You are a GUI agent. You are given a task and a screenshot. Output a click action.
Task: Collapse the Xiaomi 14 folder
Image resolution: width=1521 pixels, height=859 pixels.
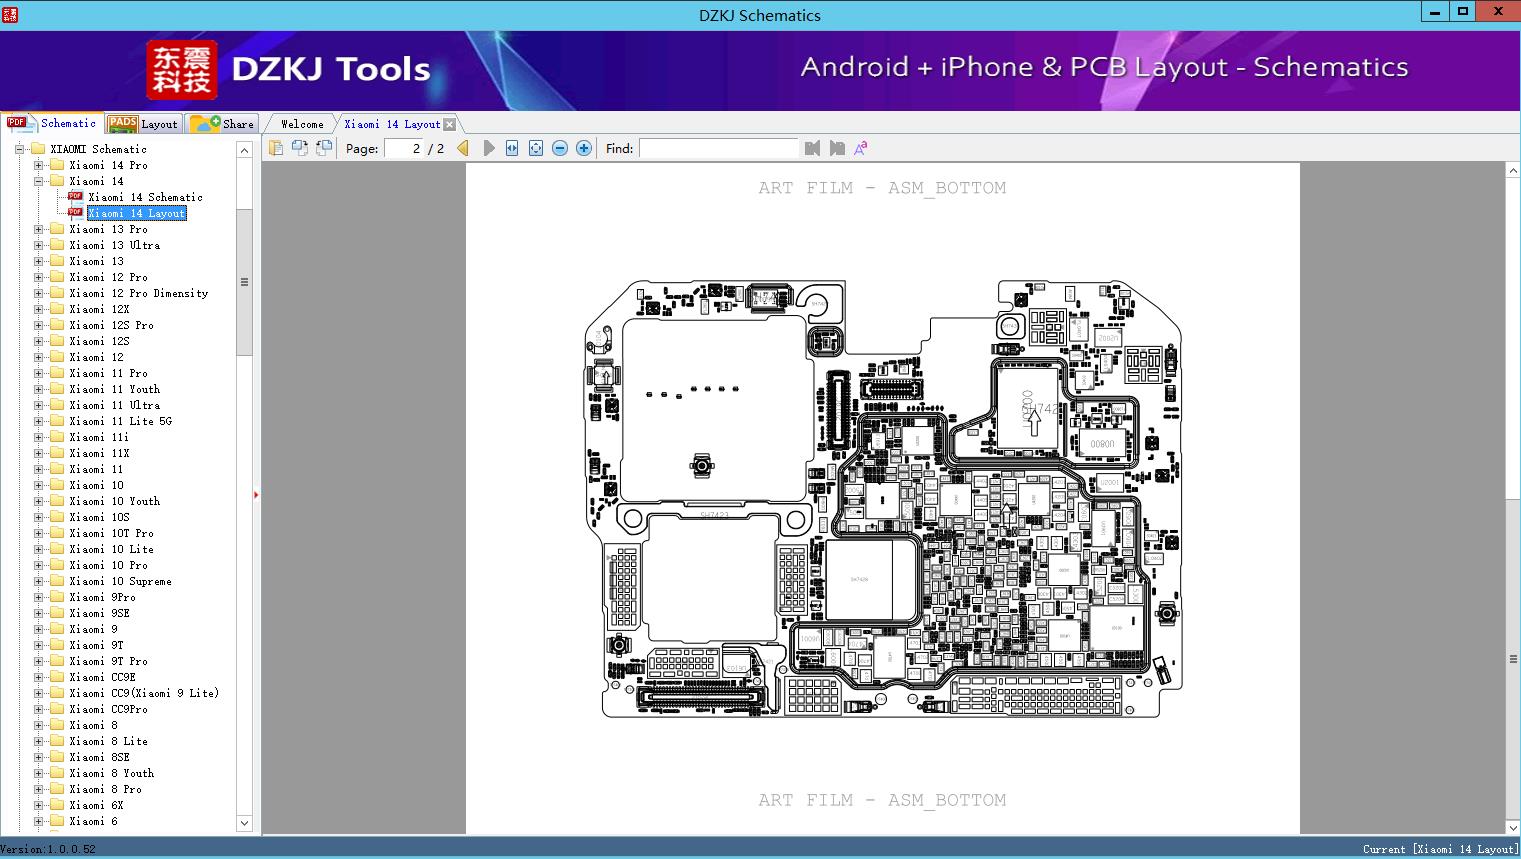(38, 181)
